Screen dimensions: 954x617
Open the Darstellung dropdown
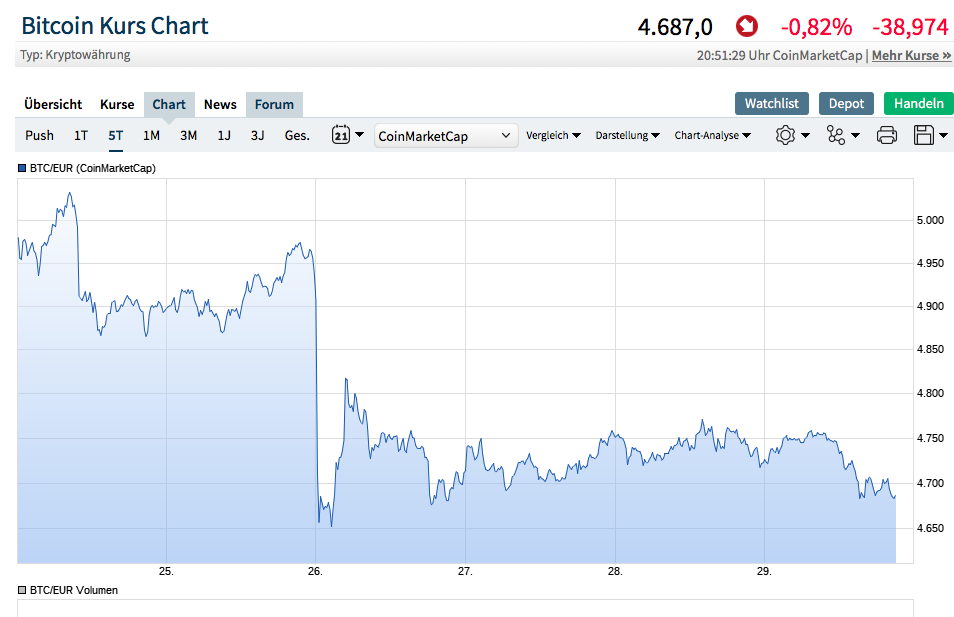(627, 135)
